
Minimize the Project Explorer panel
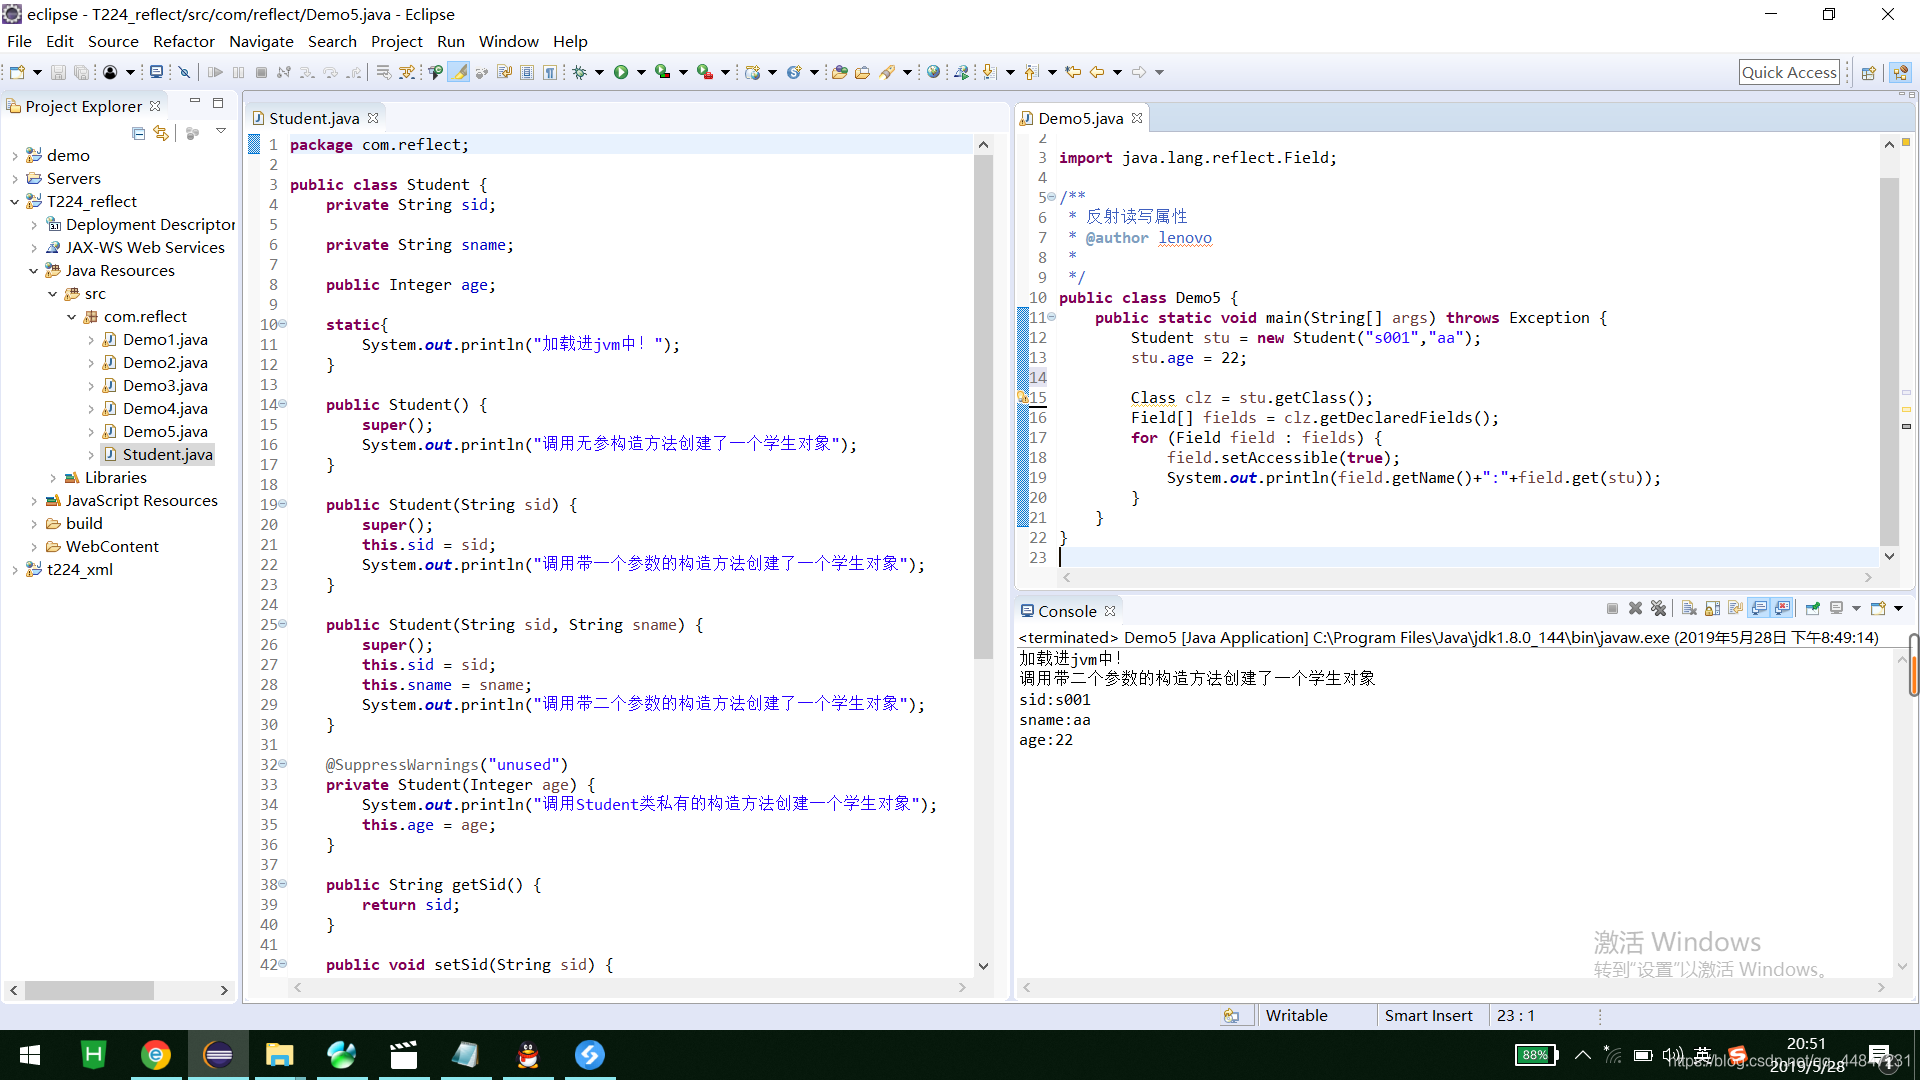click(195, 102)
